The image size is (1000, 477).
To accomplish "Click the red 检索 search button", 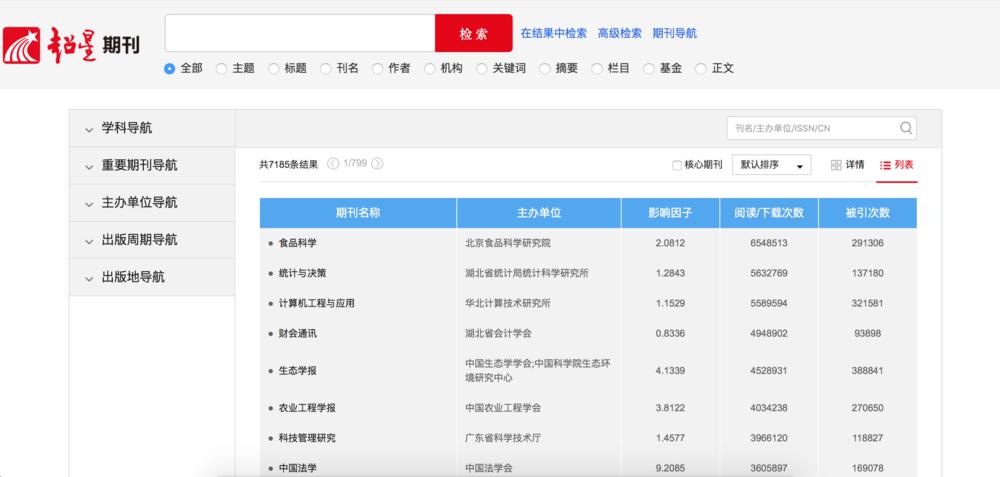I will [473, 33].
